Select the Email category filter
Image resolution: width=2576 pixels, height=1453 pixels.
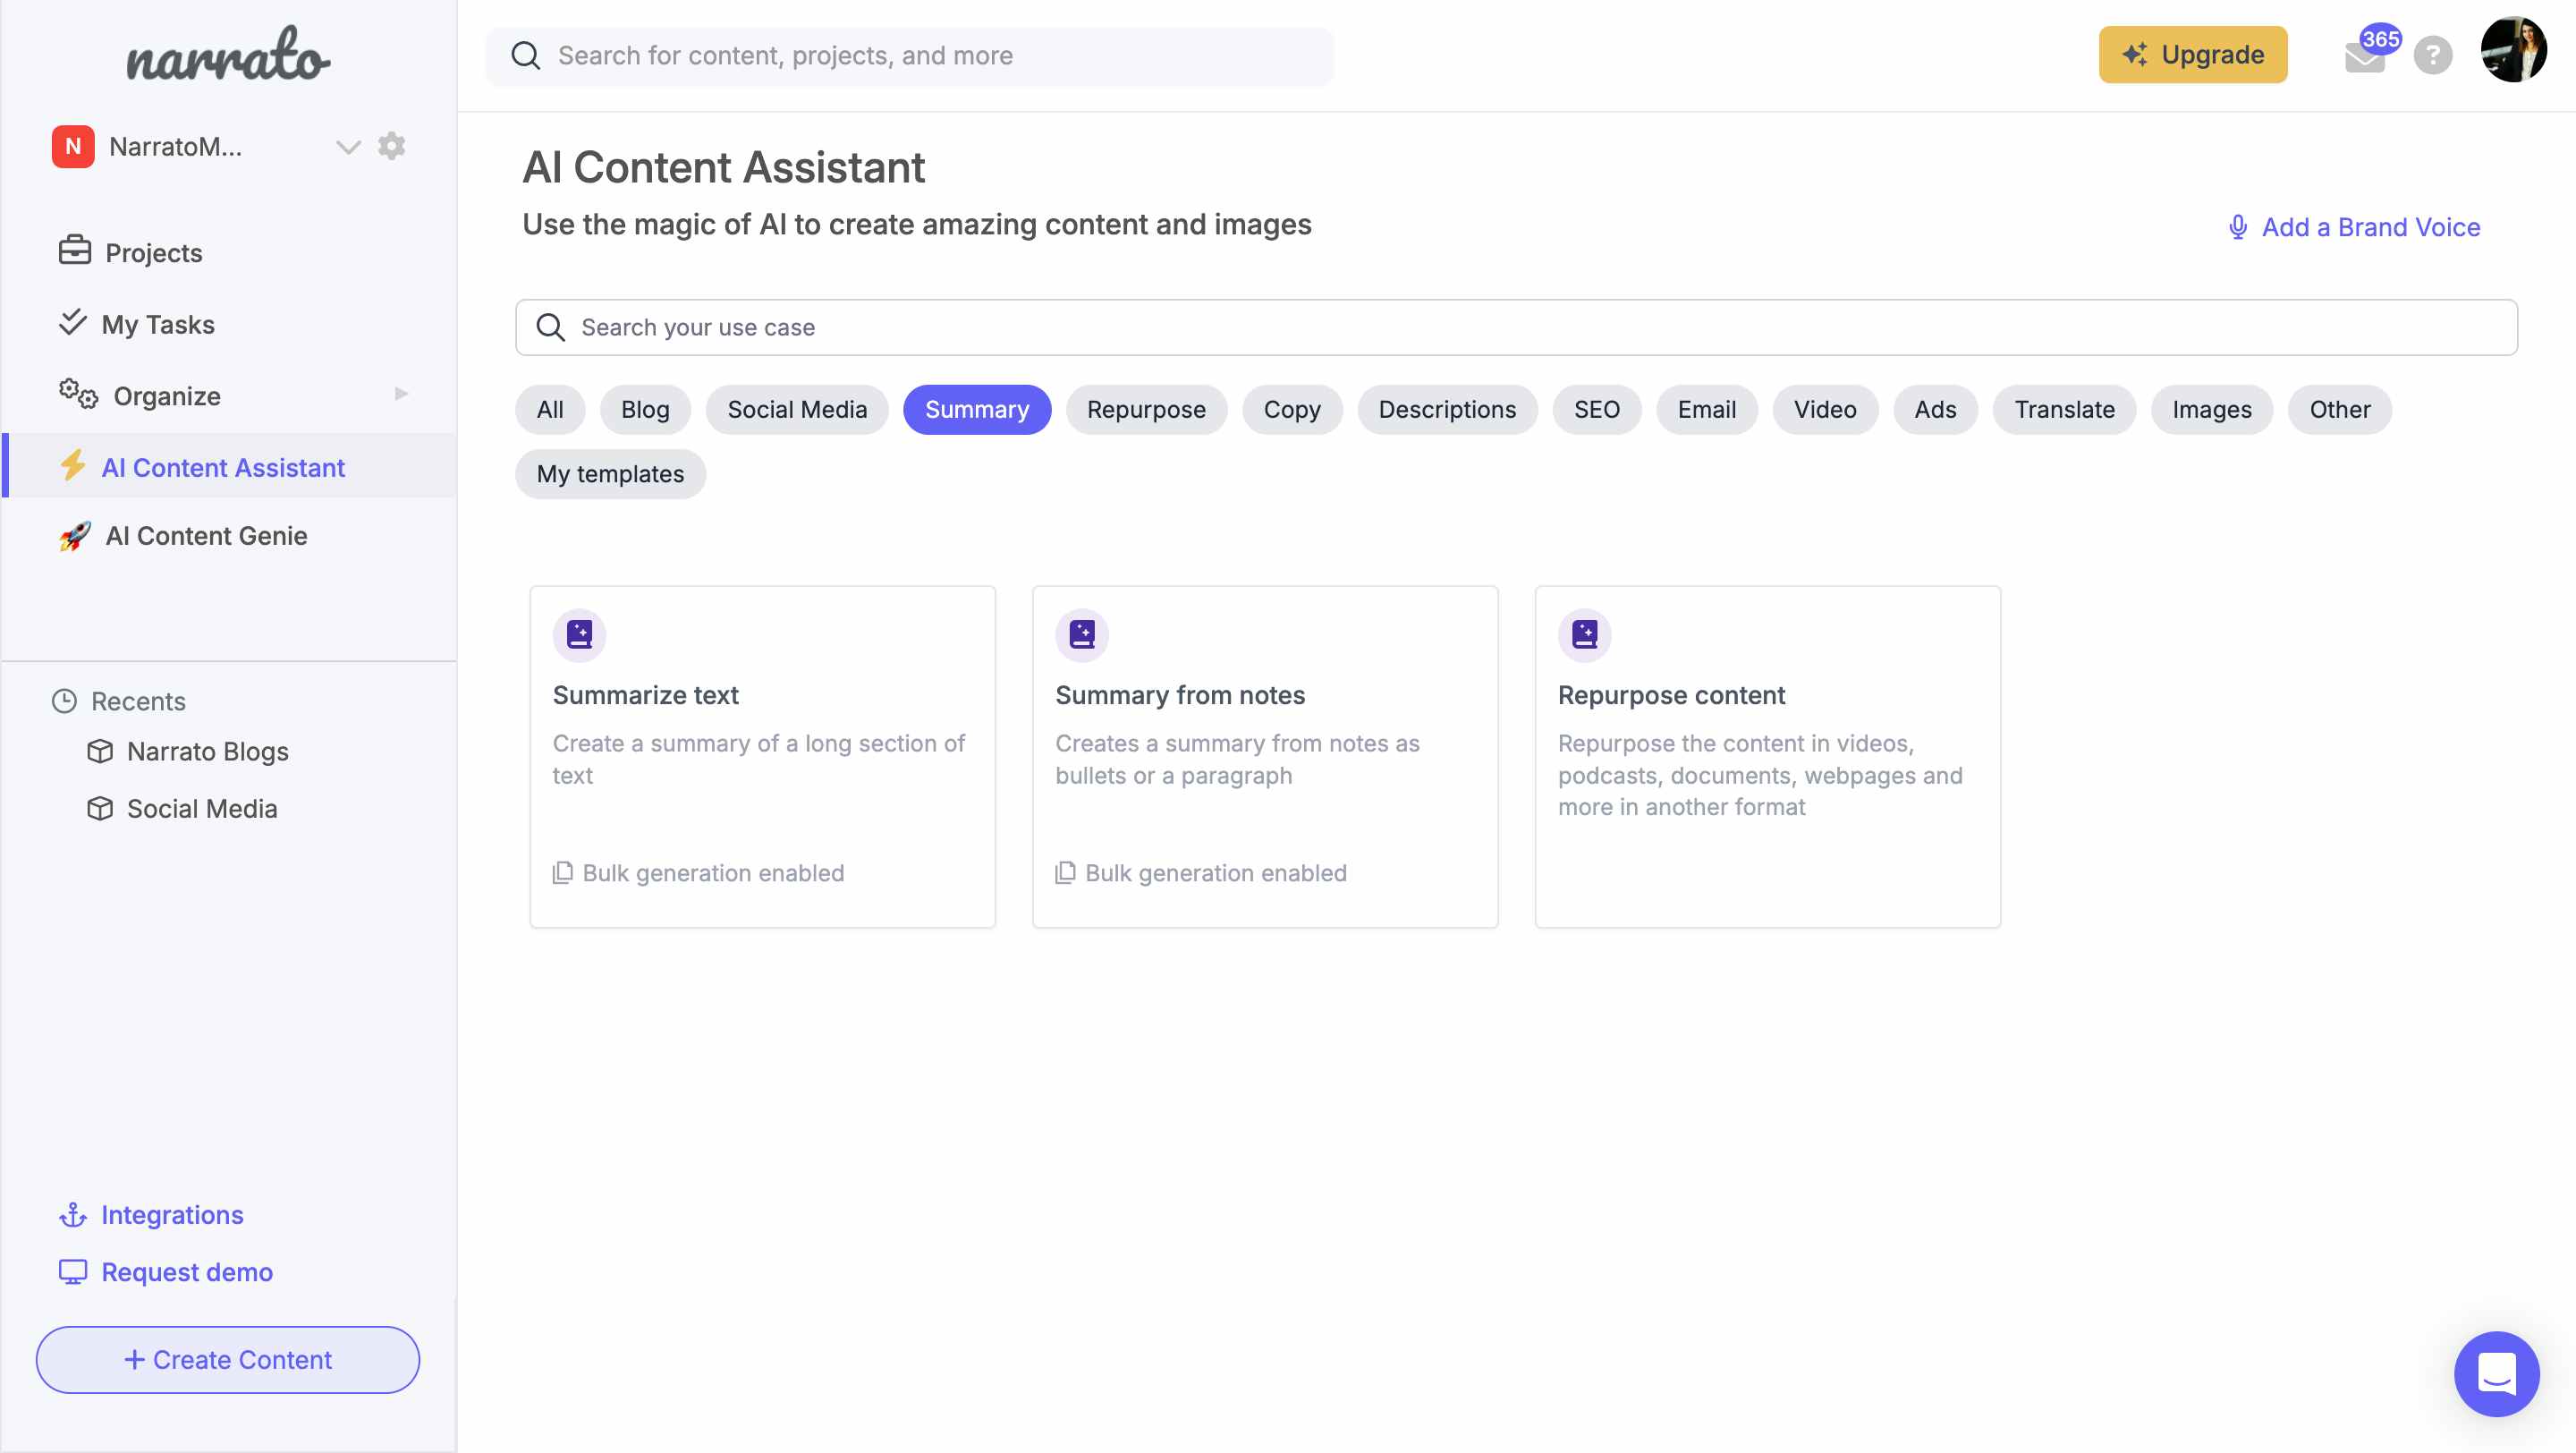1706,409
